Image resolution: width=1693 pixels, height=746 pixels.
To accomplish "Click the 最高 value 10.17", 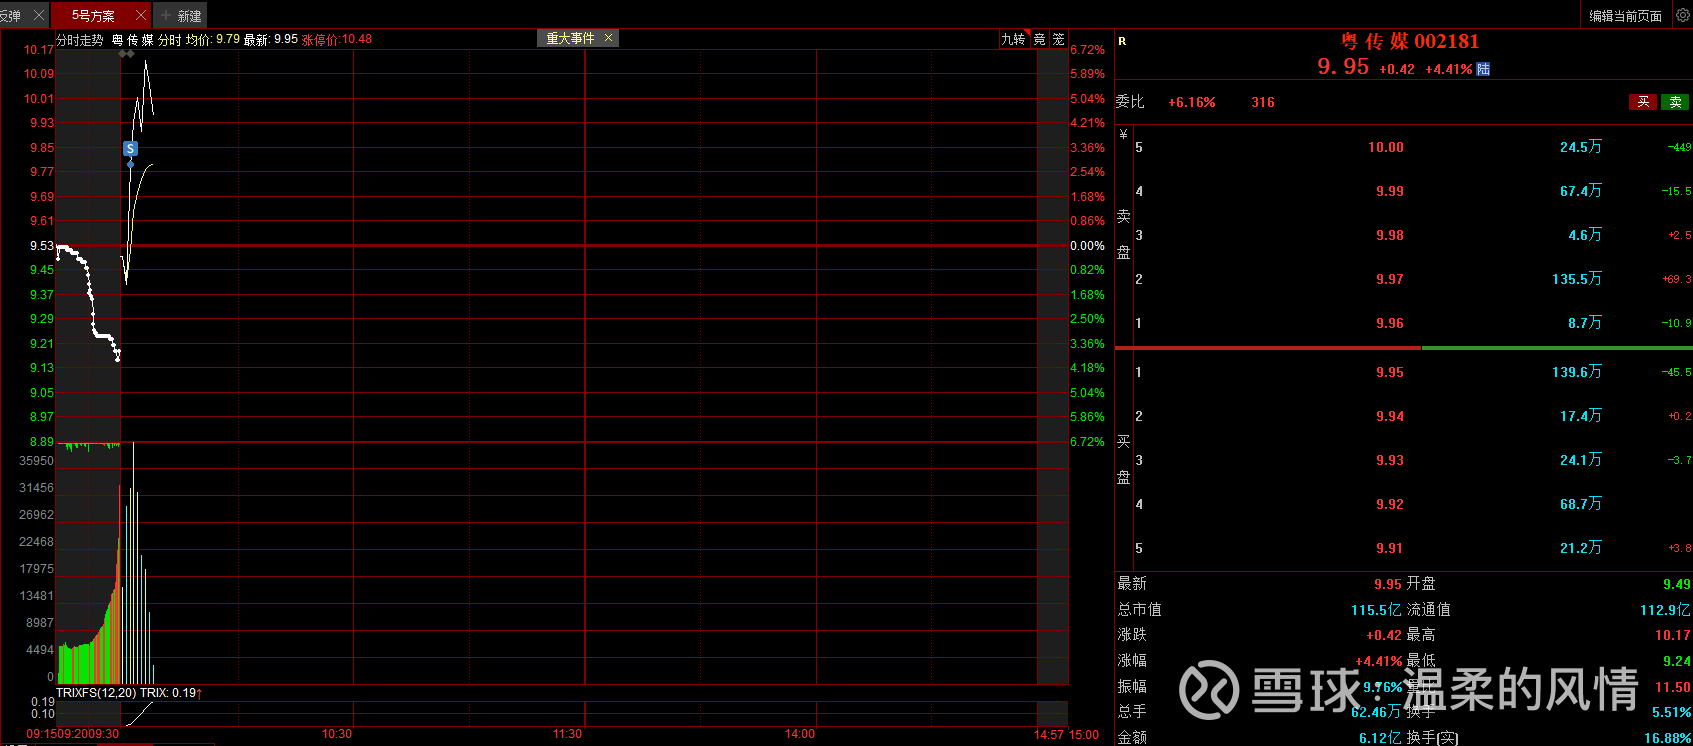I will (x=1672, y=635).
